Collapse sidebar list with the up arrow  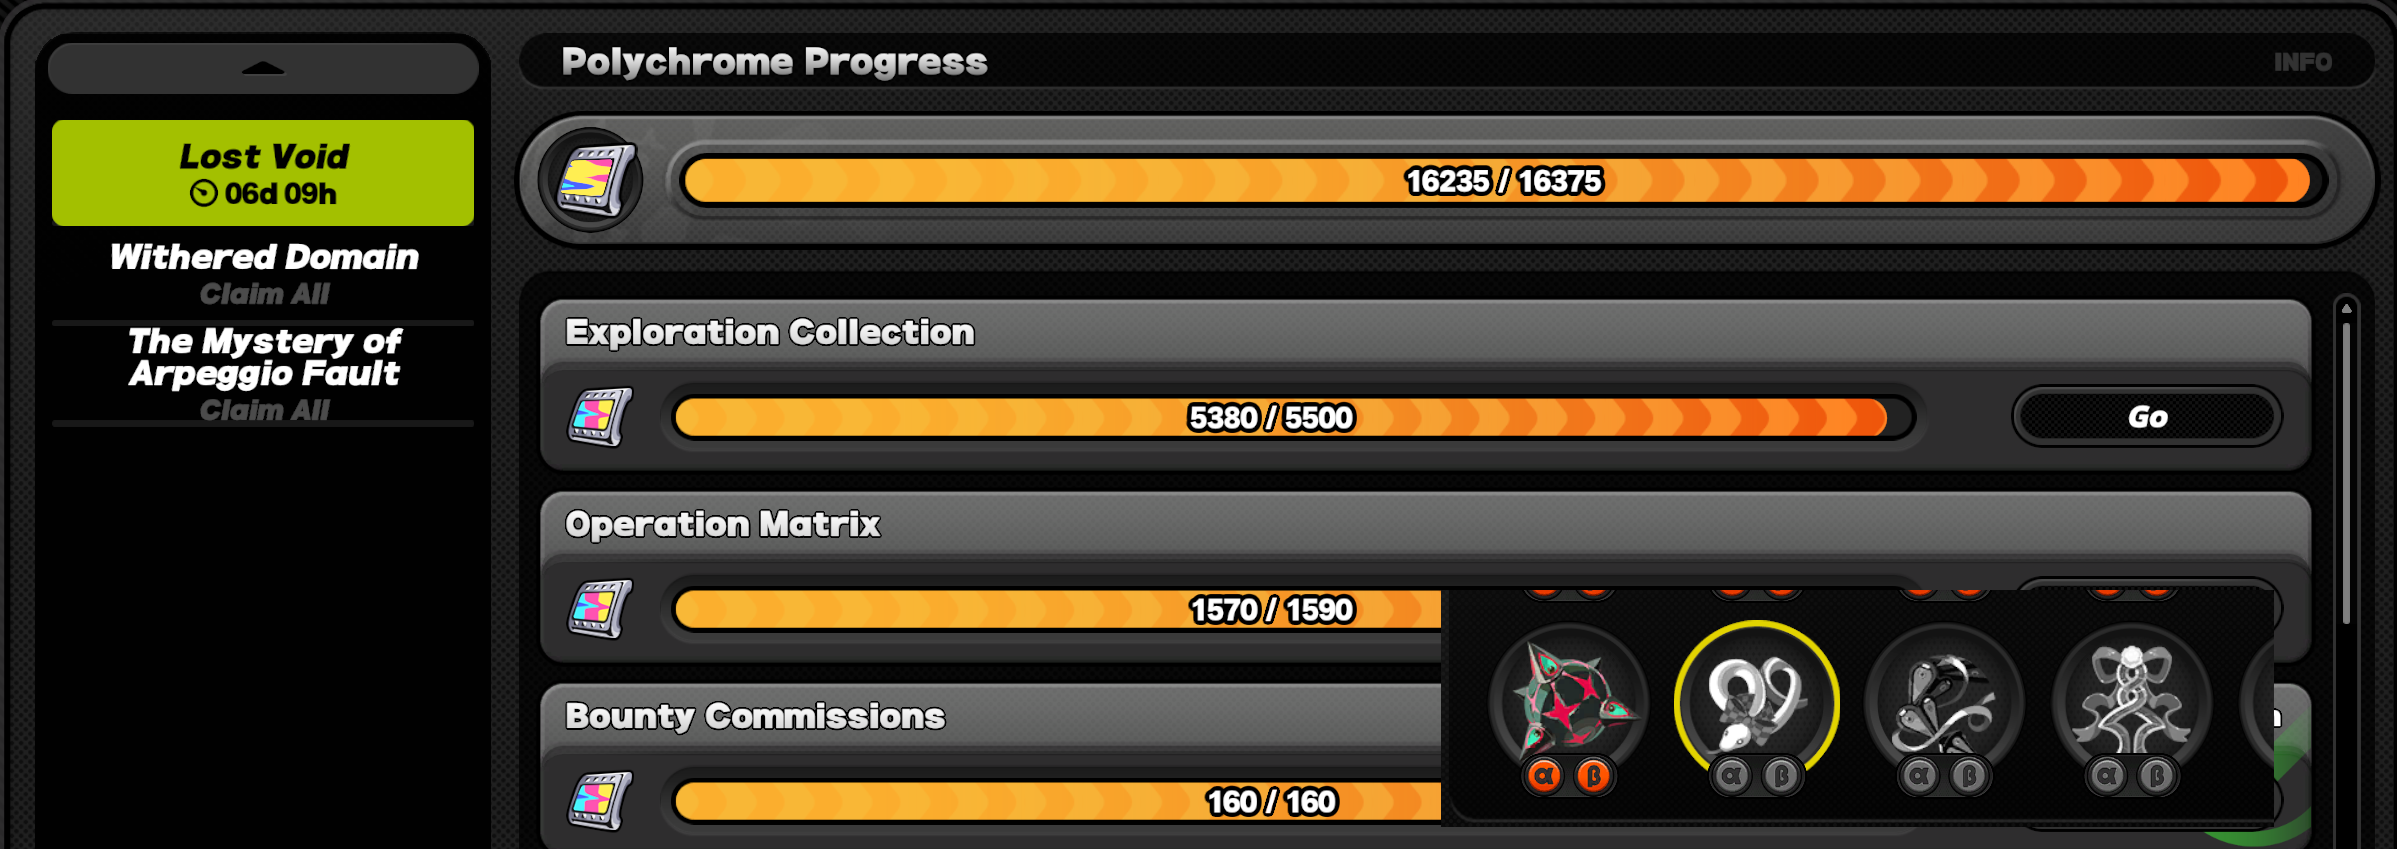pos(263,68)
